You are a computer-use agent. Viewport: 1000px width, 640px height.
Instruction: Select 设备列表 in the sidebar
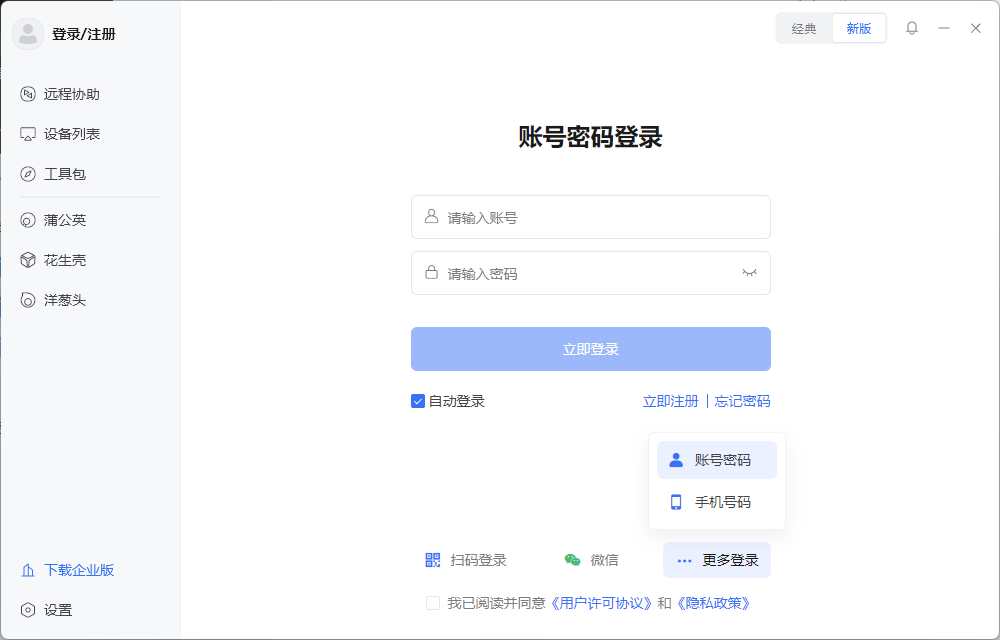[66, 133]
